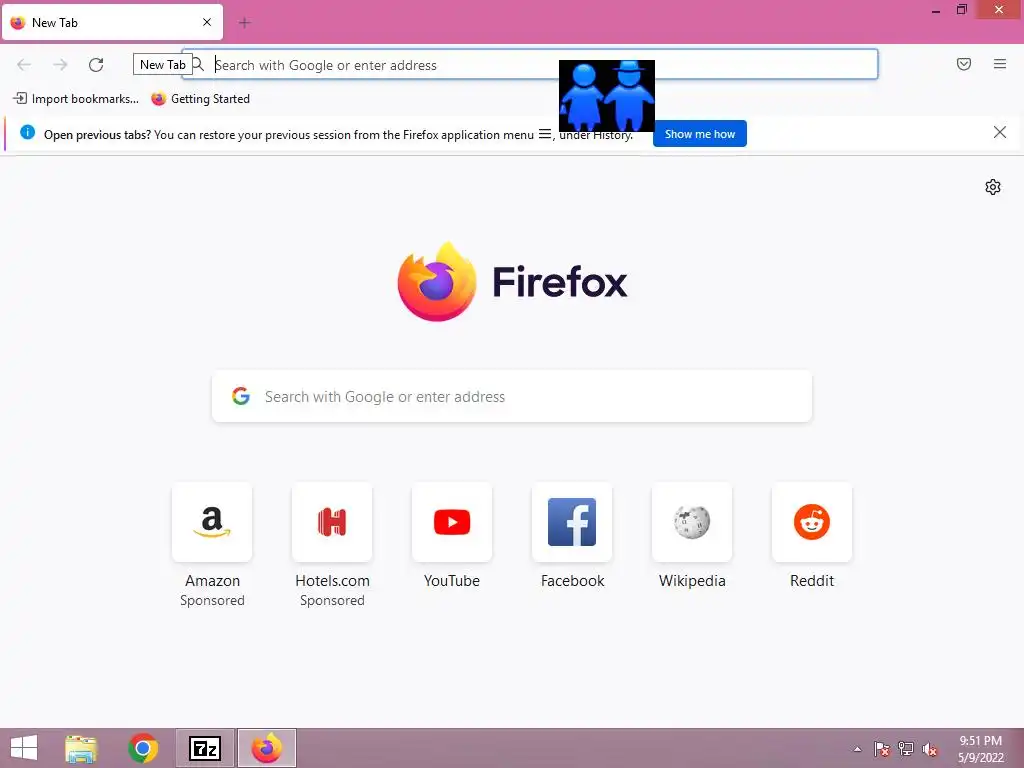This screenshot has height=768, width=1024.
Task: Click the blue info icon in notification
Action: tap(27, 133)
